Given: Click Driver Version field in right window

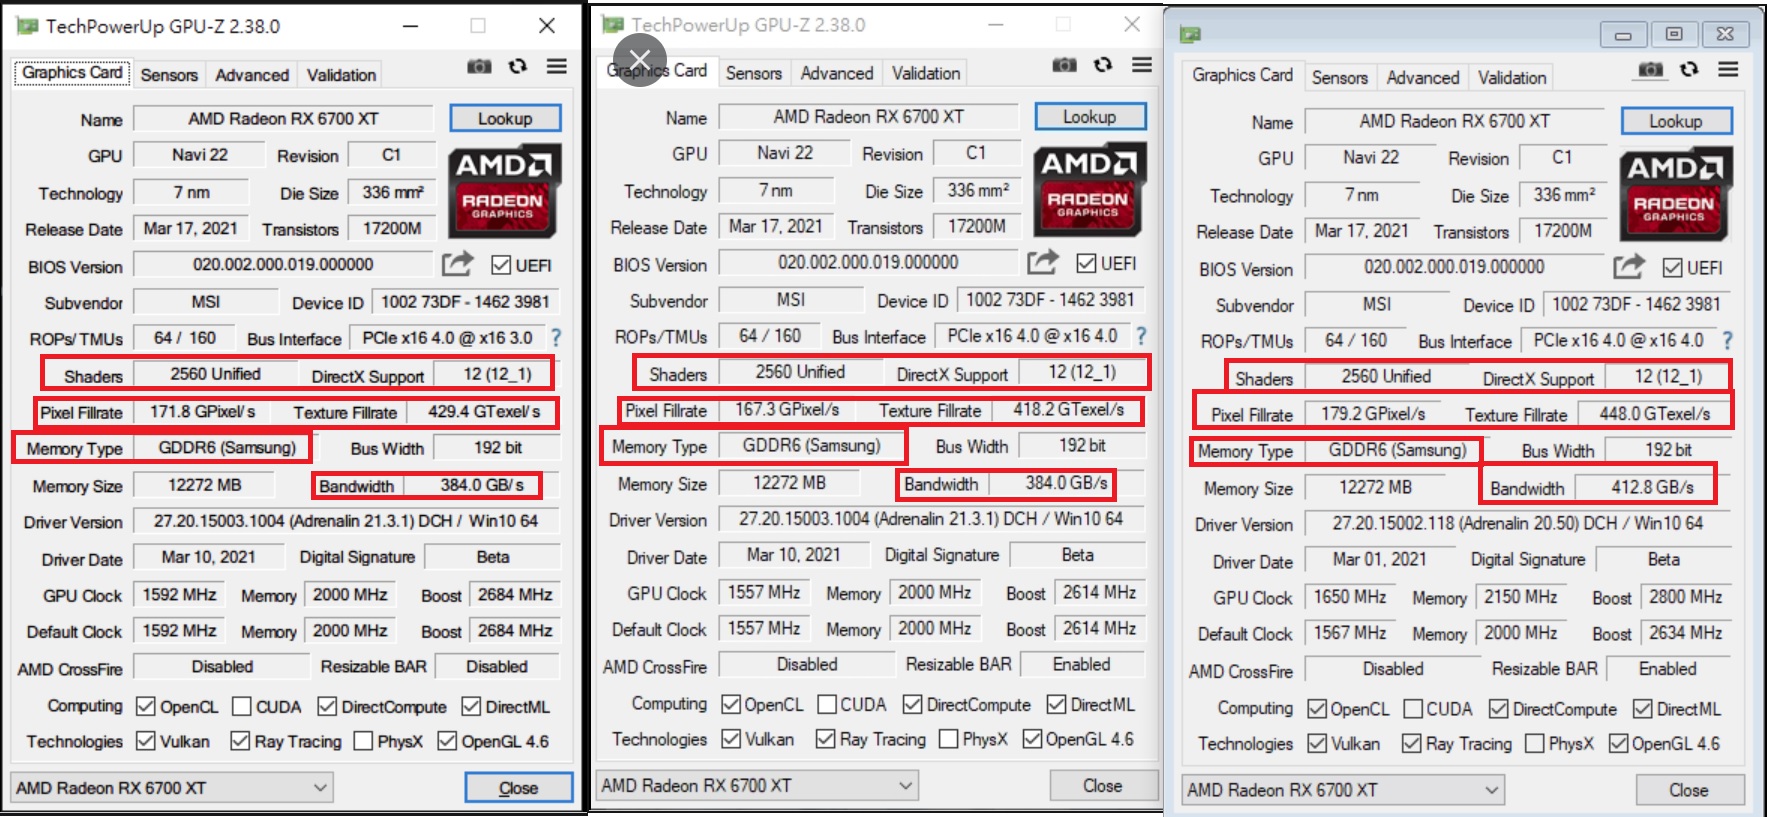Looking at the screenshot, I should point(1517,523).
